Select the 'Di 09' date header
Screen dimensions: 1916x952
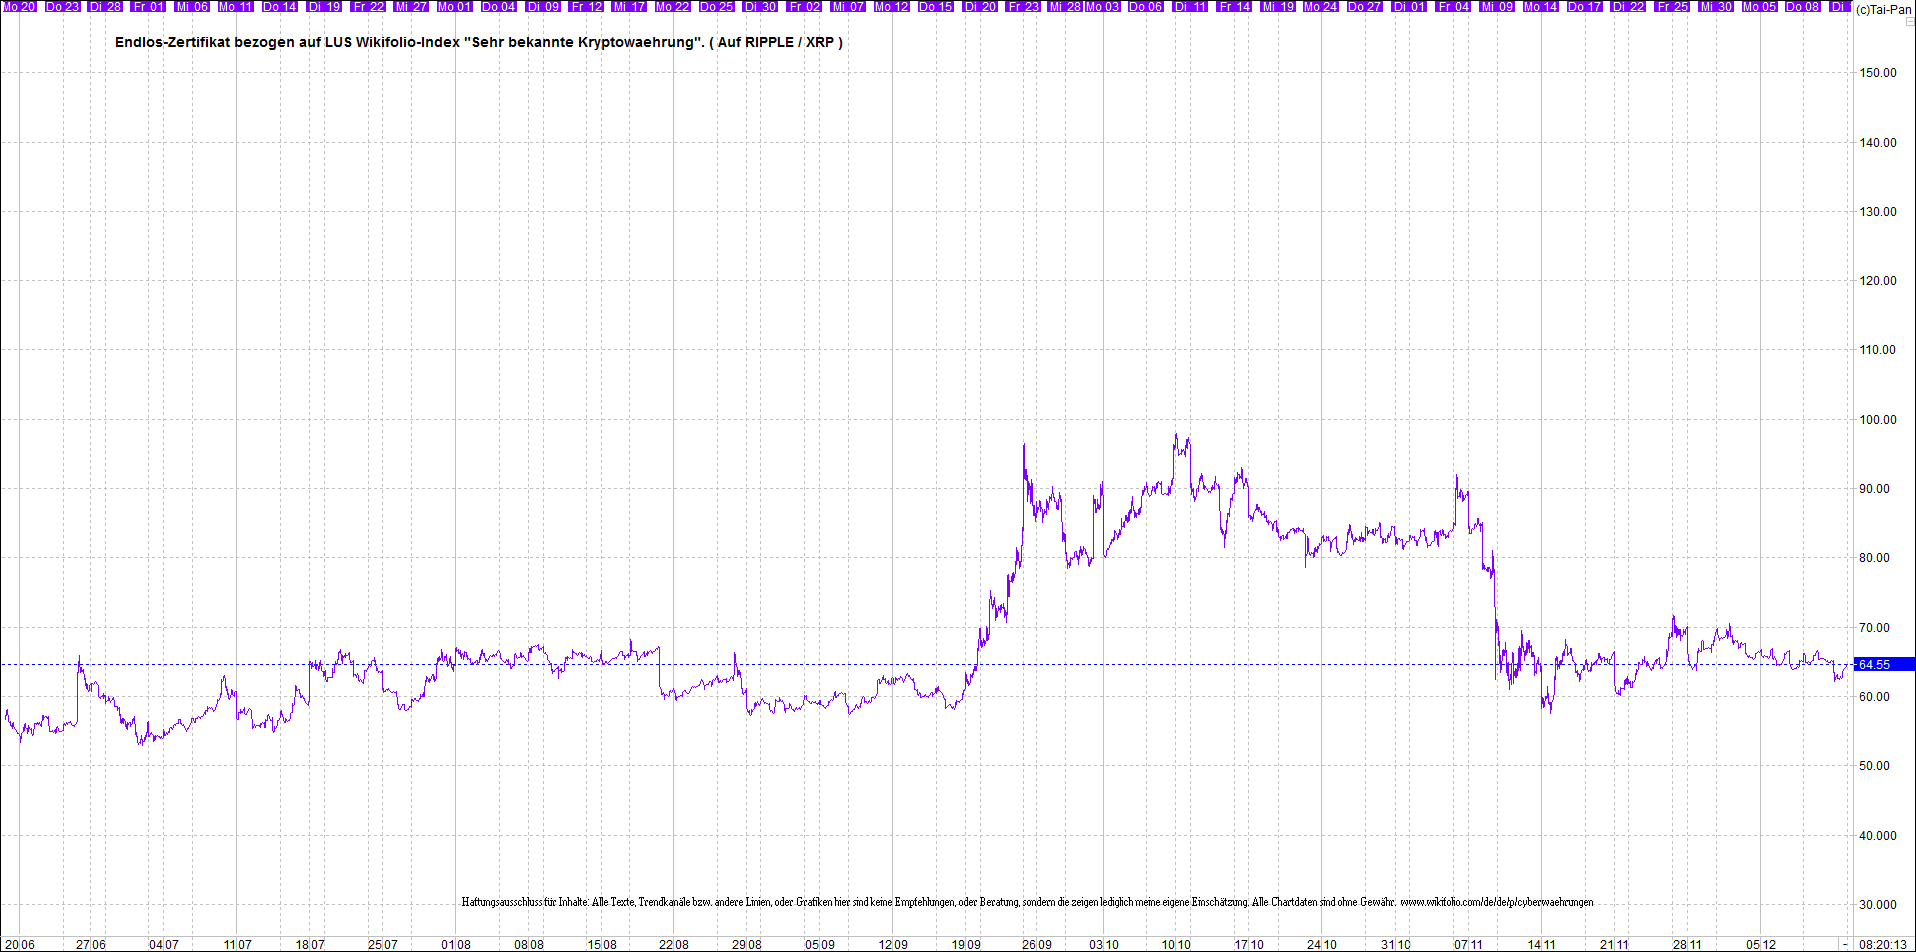pyautogui.click(x=542, y=6)
